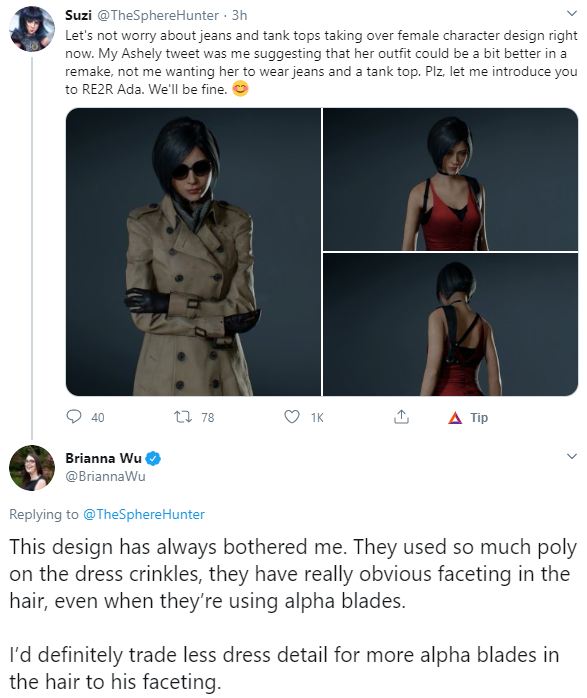Click the Suzi display name
This screenshot has height=698, width=587.
tap(78, 15)
